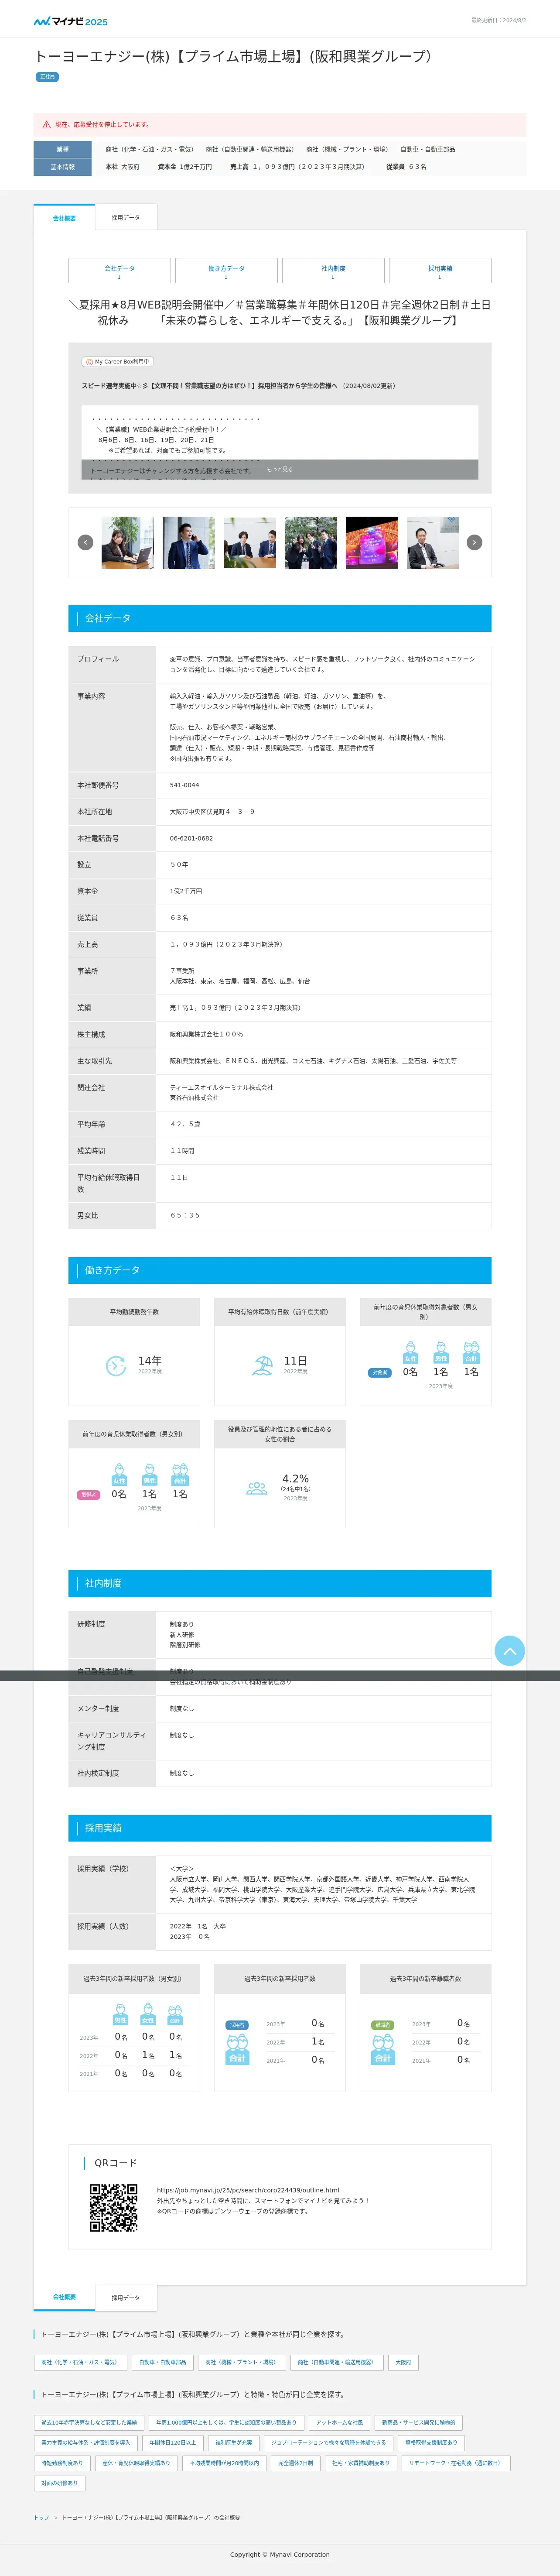Open the ジョブローテーション feature tag

point(328,2442)
